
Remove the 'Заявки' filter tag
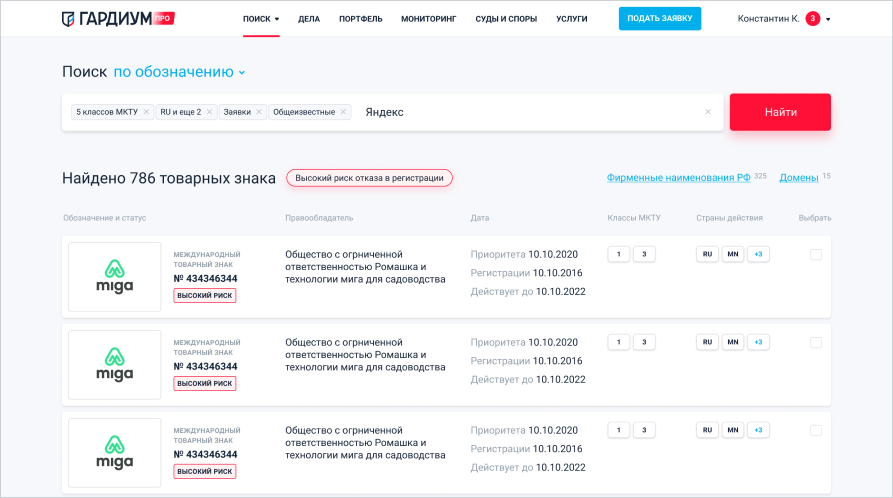tap(259, 112)
